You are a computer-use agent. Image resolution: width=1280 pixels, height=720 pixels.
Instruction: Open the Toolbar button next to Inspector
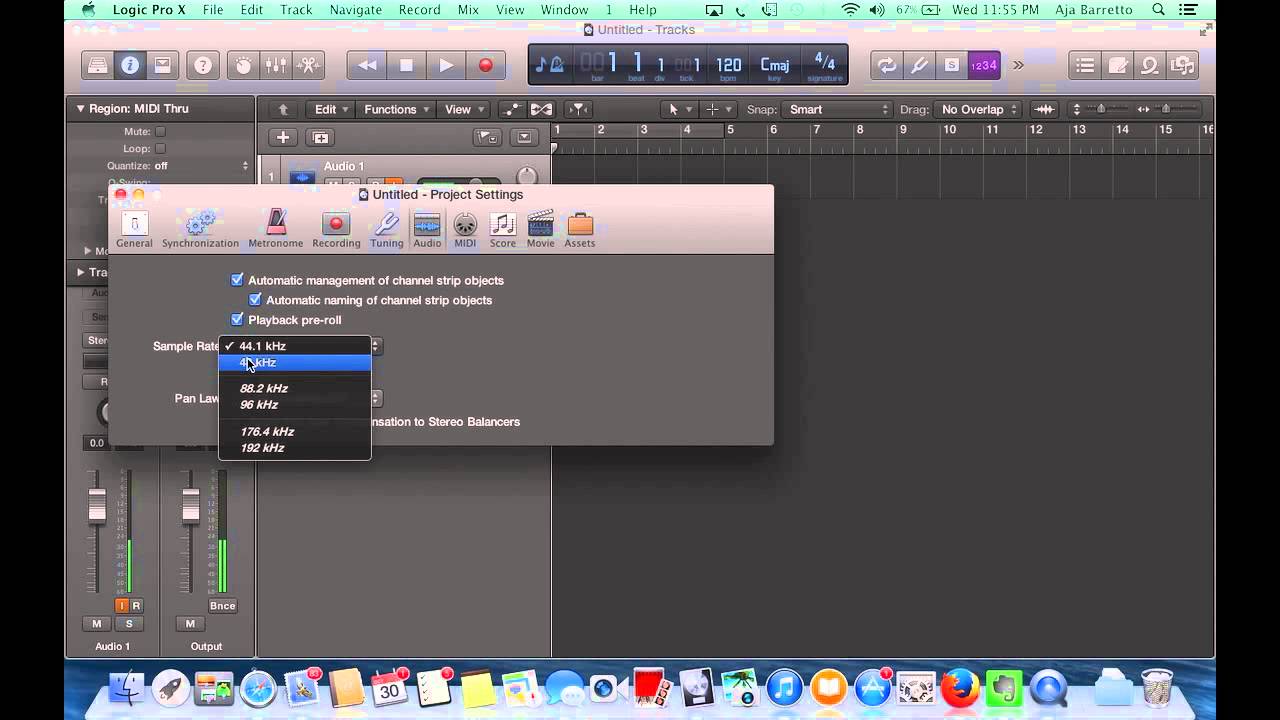(162, 65)
